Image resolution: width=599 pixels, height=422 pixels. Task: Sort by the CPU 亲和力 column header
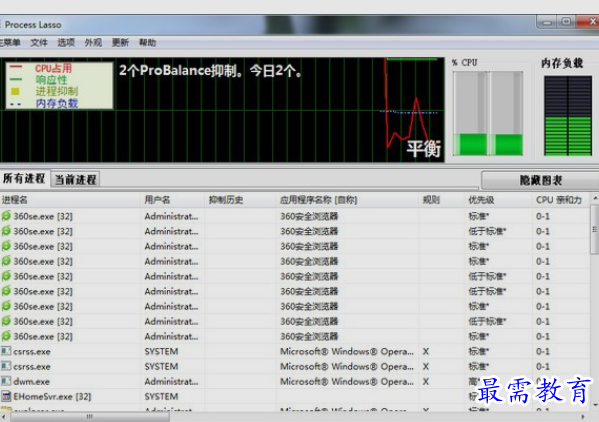pyautogui.click(x=561, y=200)
